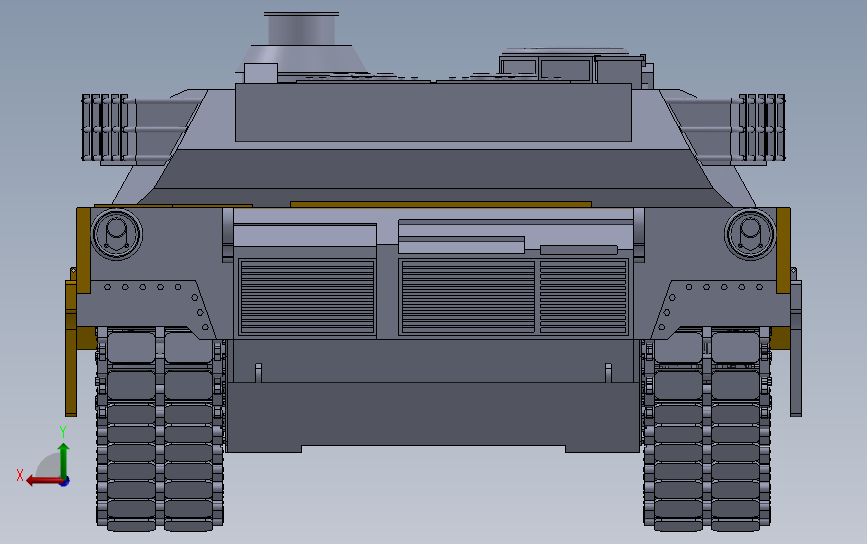The width and height of the screenshot is (867, 544).
Task: Select the right track assembly
Action: click(707, 428)
